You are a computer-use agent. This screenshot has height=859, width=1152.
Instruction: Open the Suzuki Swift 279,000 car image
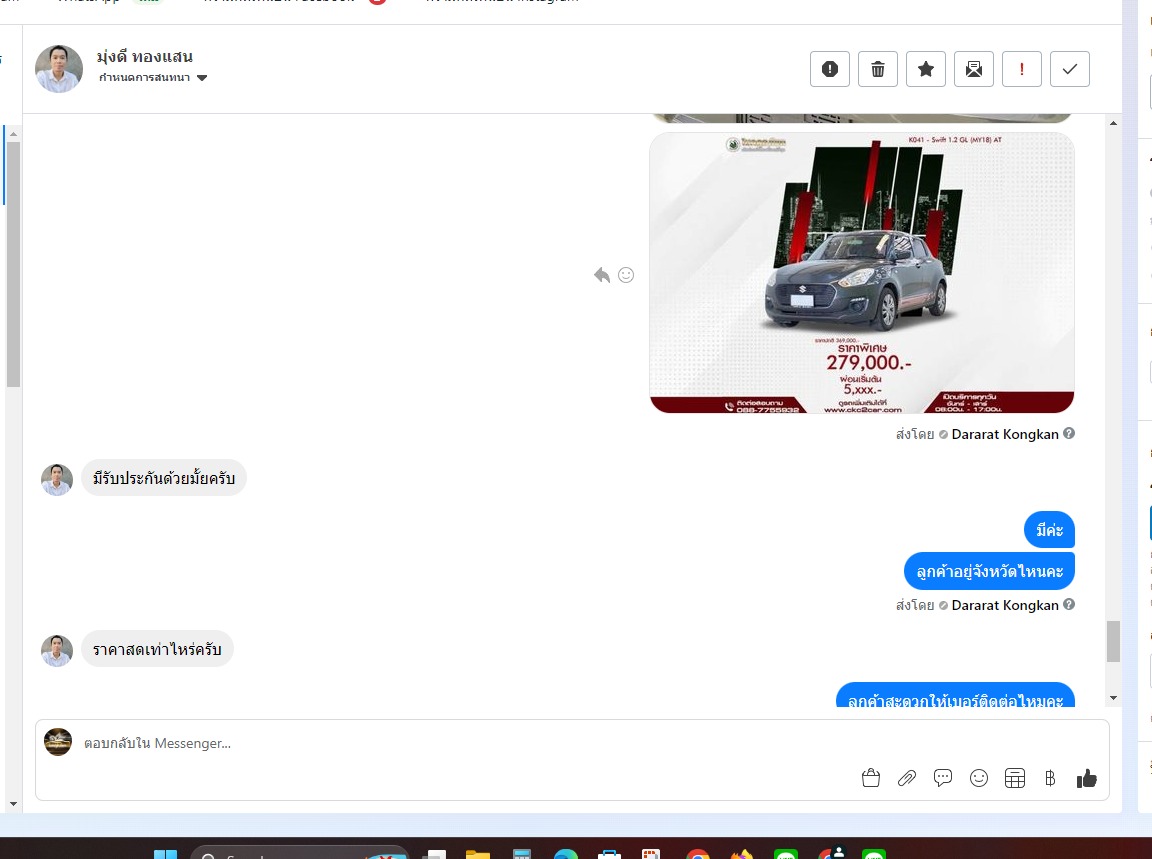[x=862, y=273]
